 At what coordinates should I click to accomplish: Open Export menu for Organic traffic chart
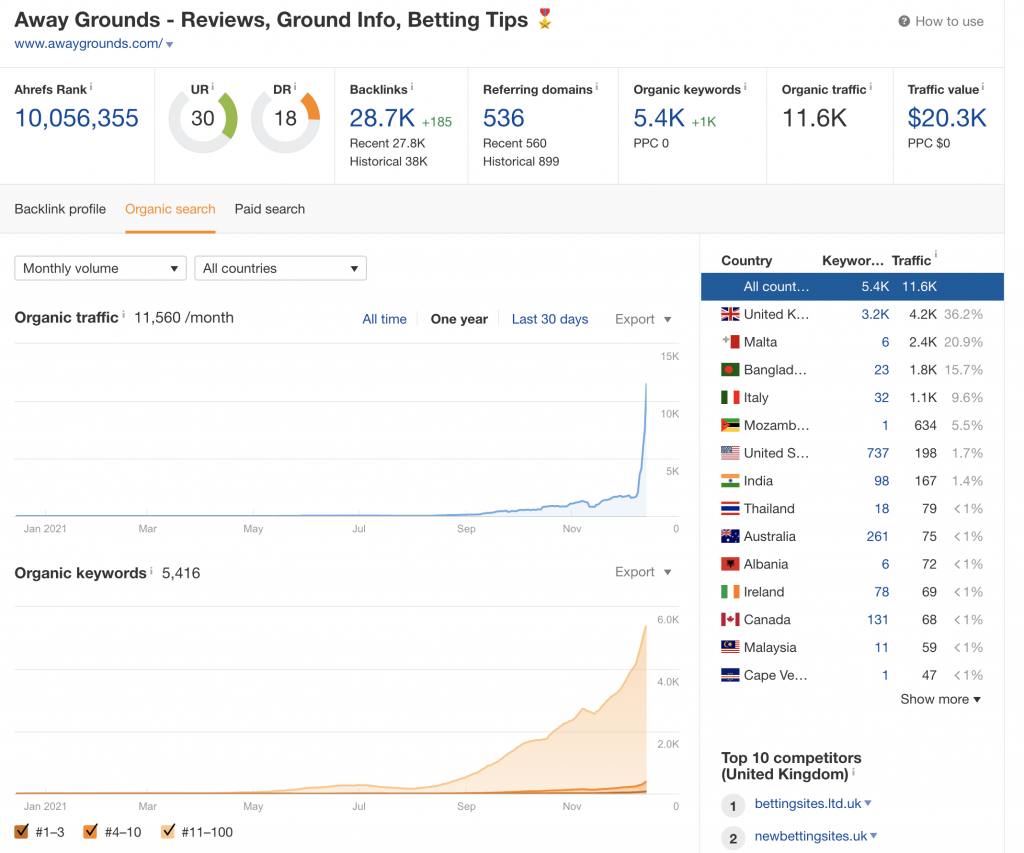[643, 319]
